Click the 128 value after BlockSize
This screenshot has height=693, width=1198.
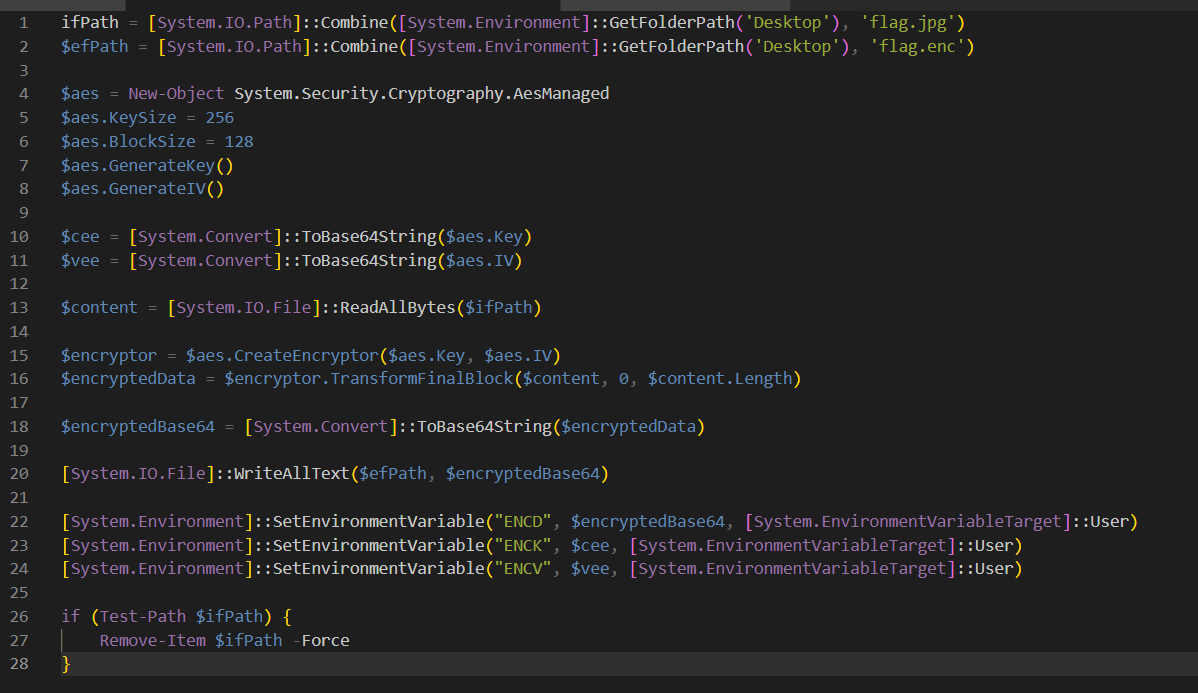click(239, 142)
